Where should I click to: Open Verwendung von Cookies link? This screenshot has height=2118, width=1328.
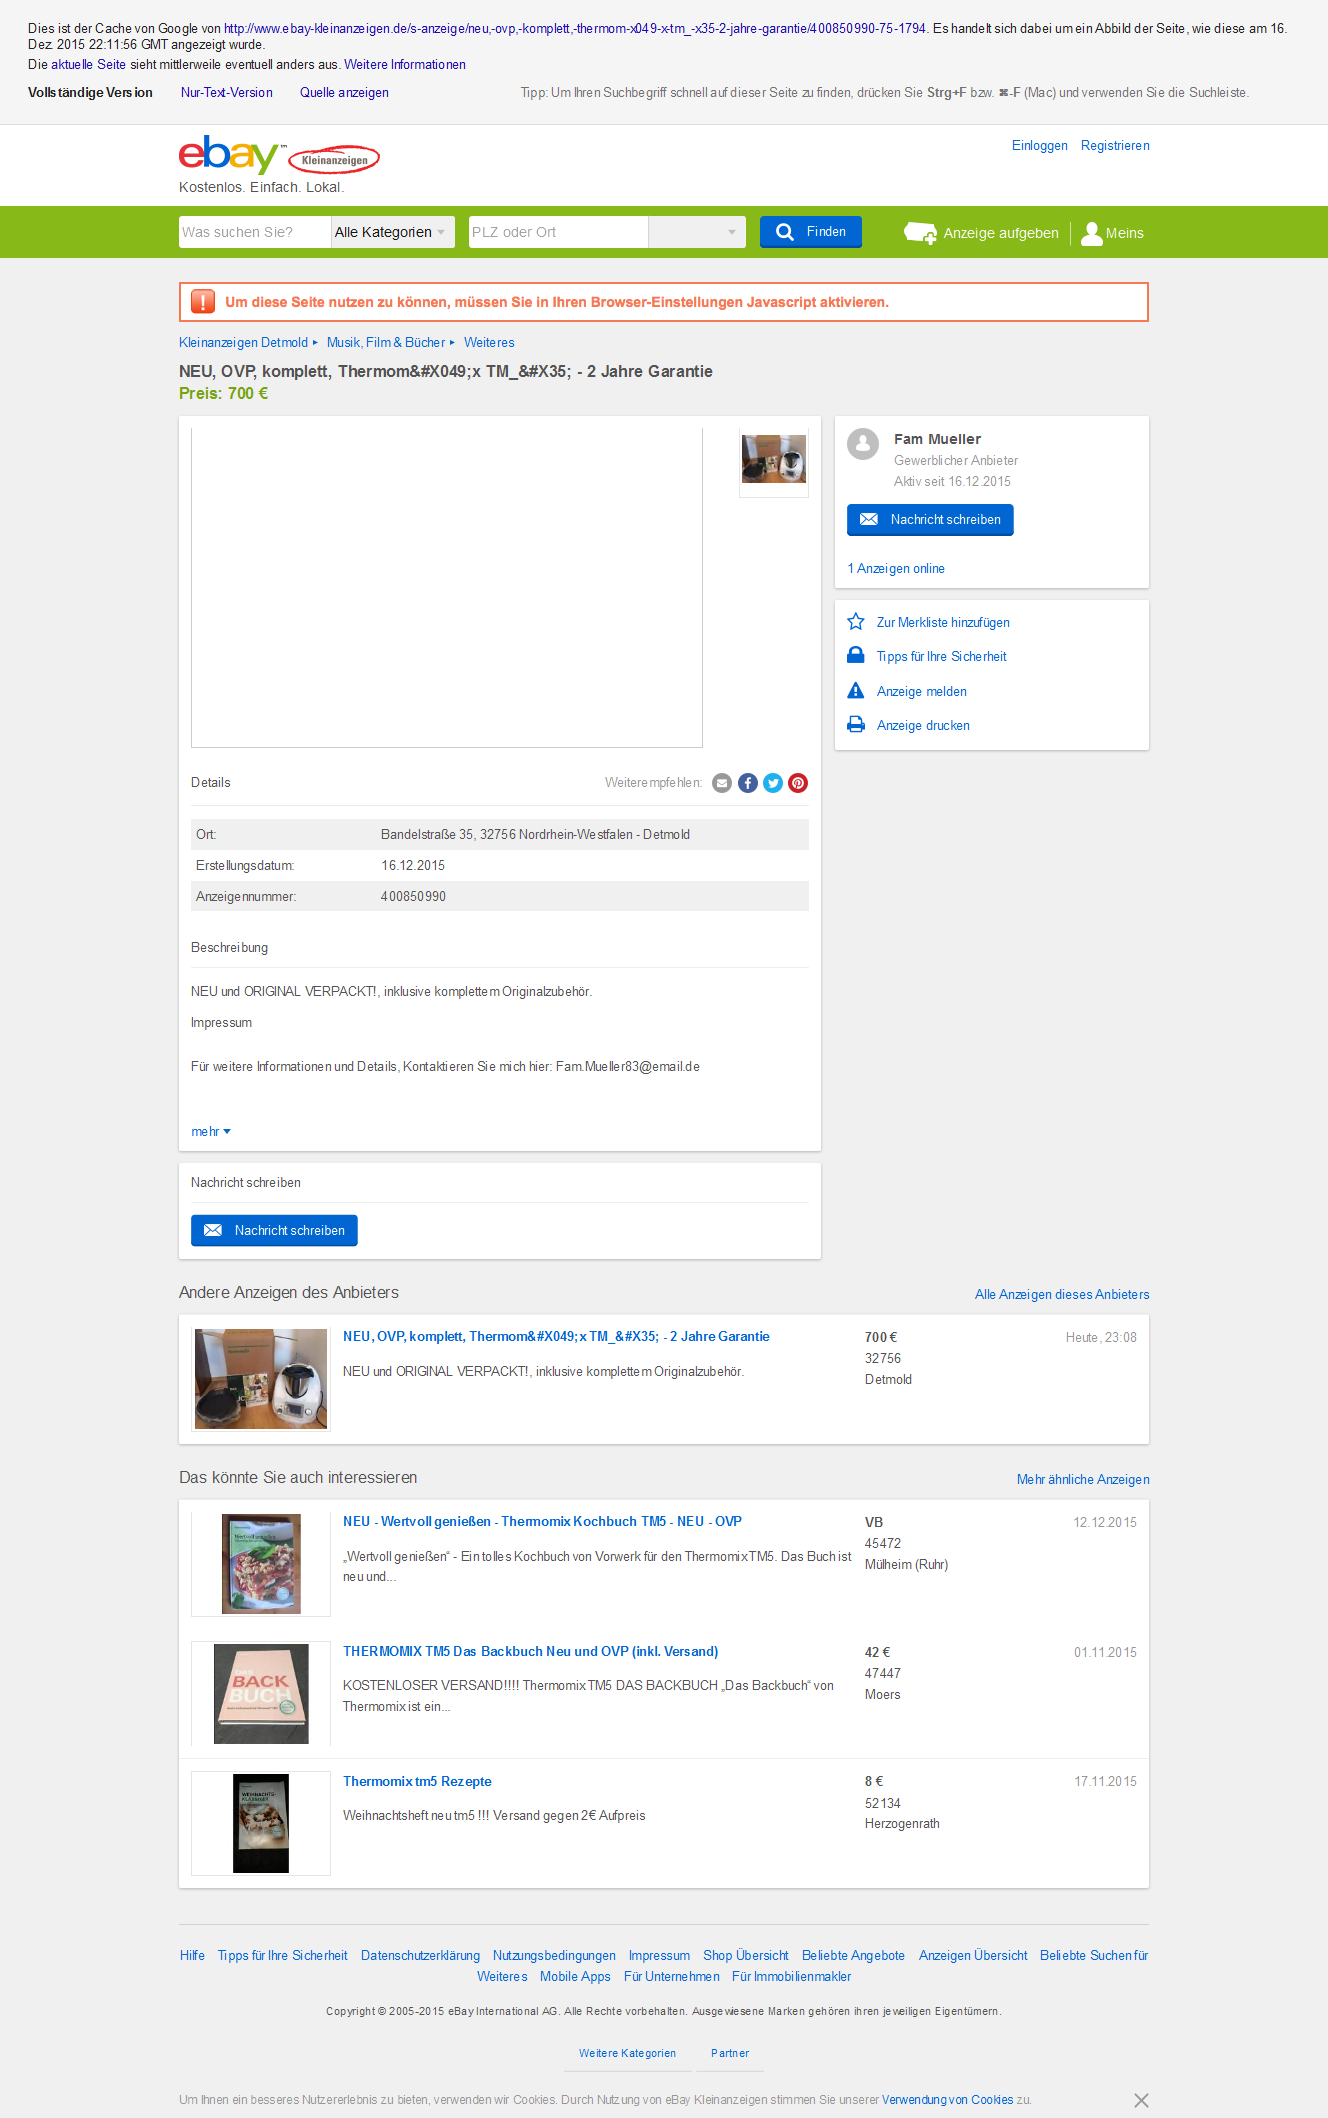click(947, 2100)
